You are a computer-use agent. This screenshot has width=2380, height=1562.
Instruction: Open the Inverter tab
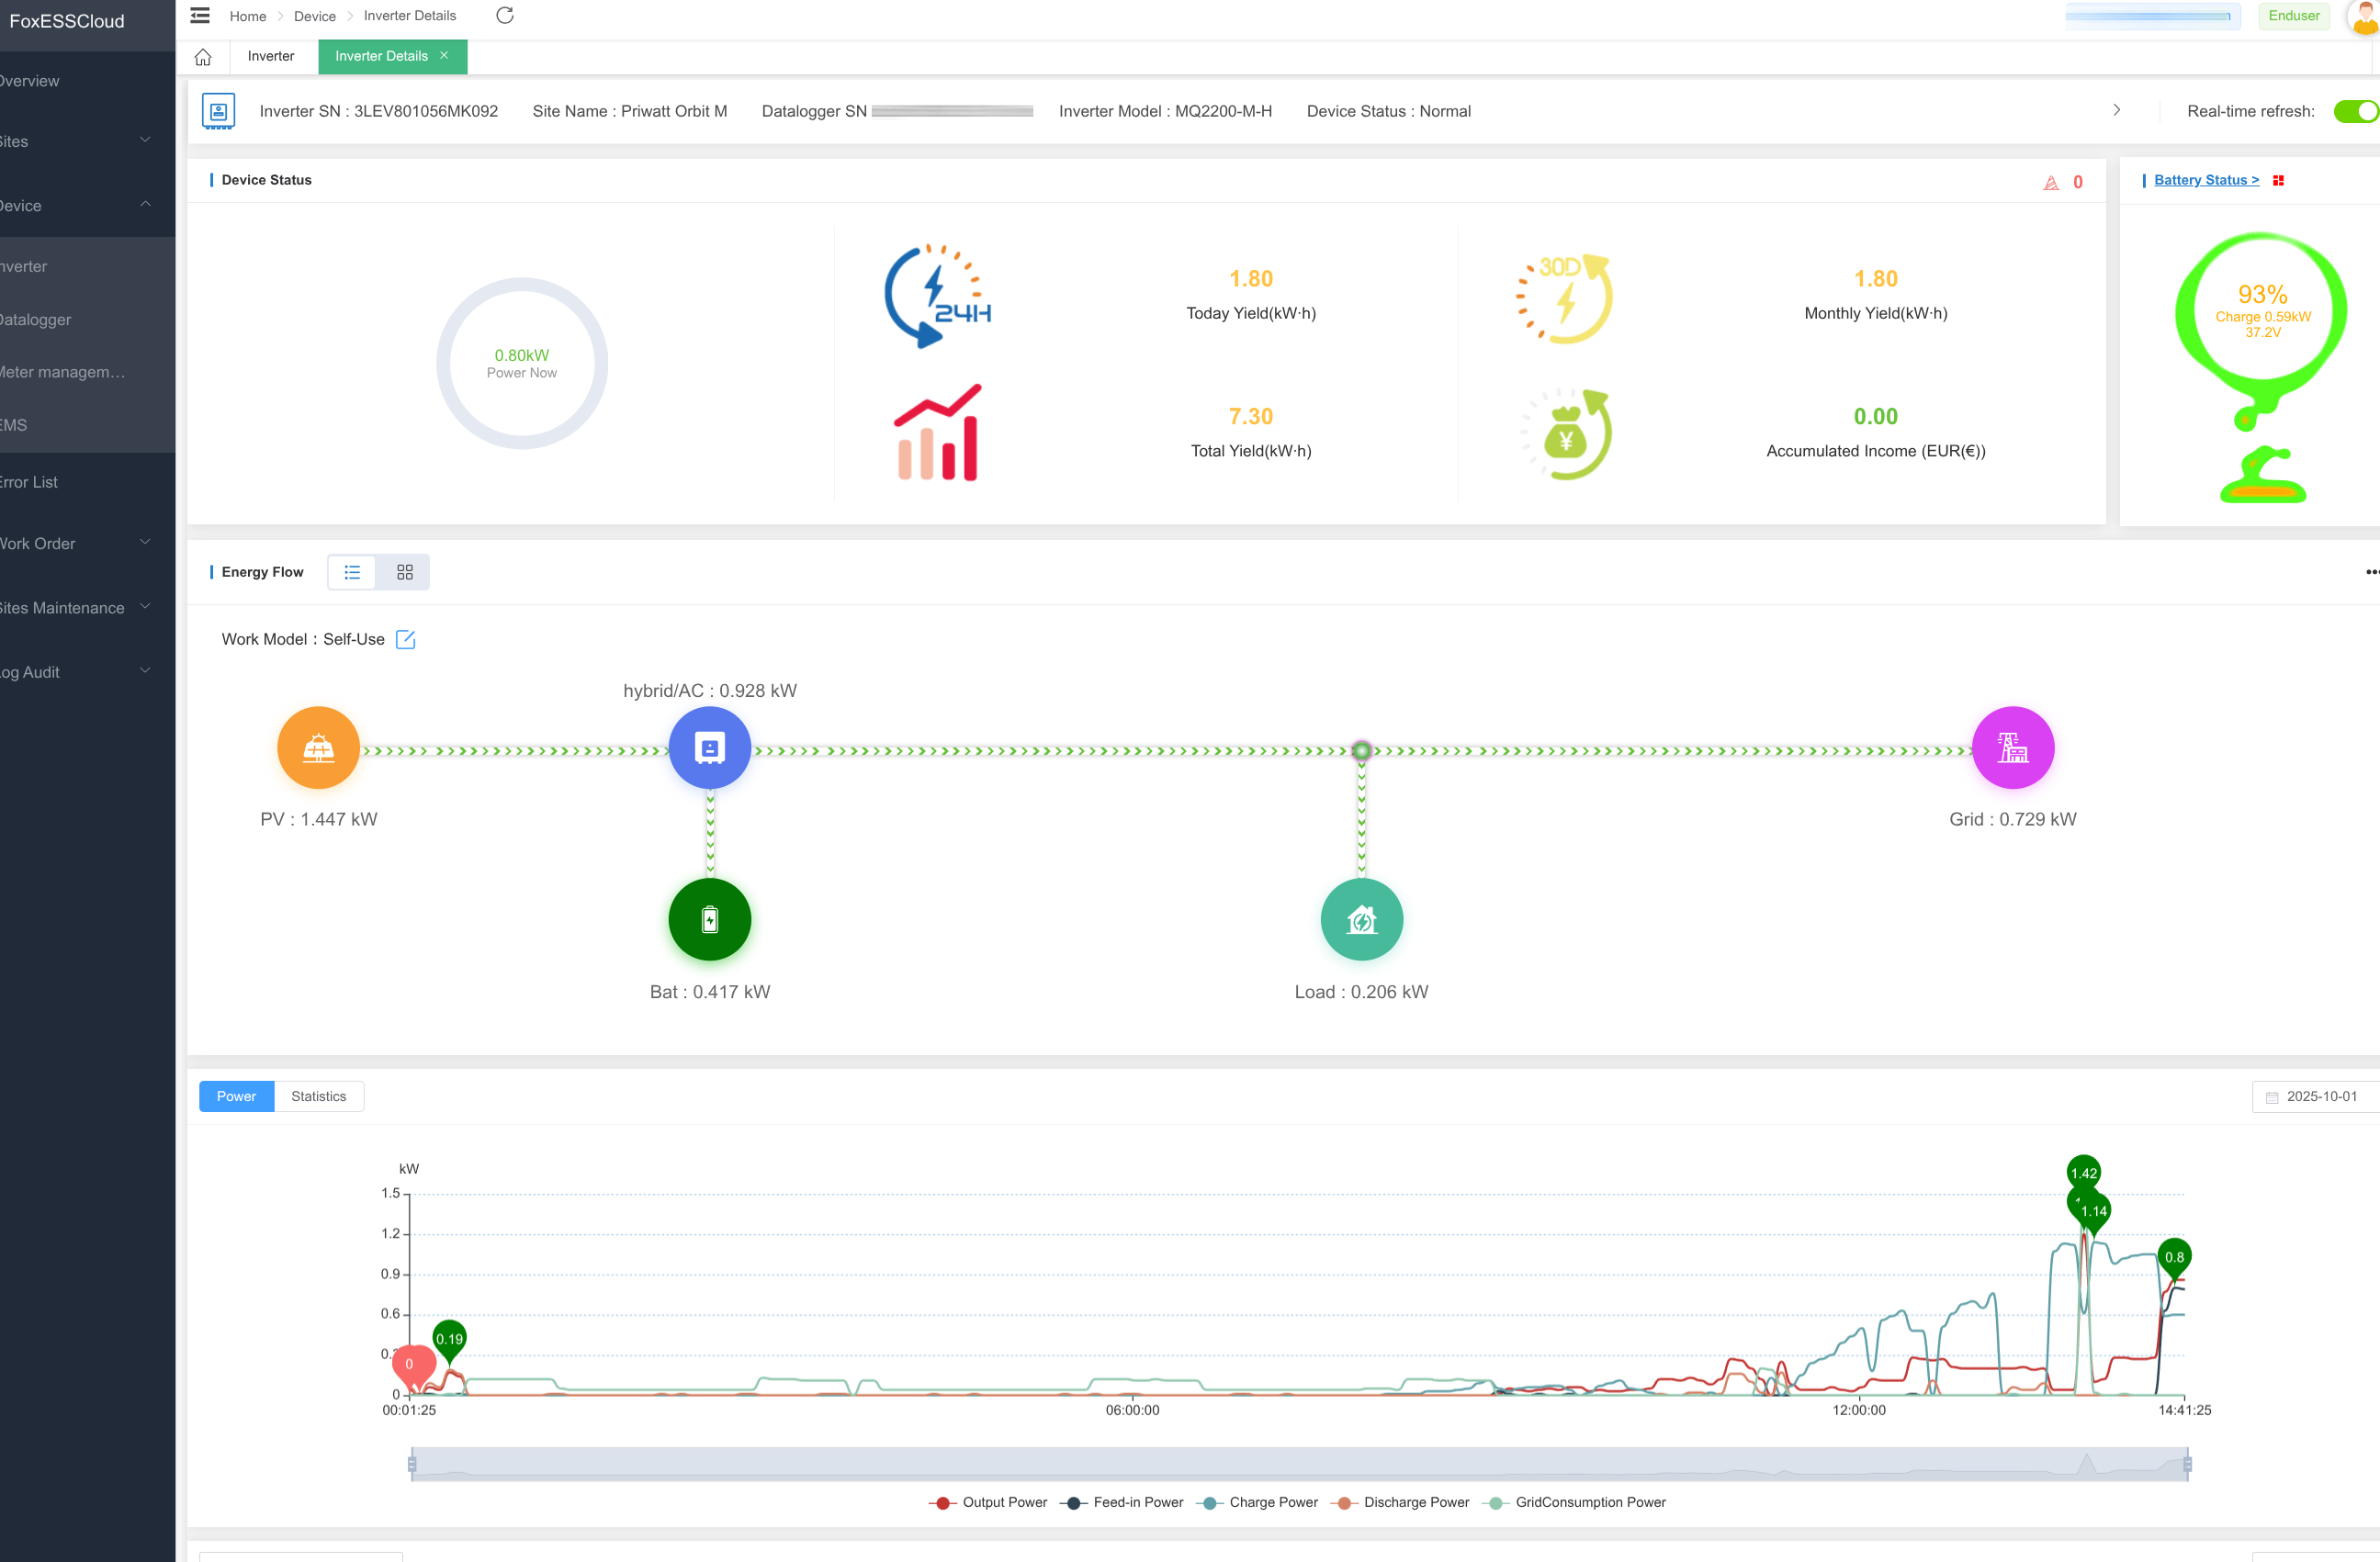coord(270,56)
